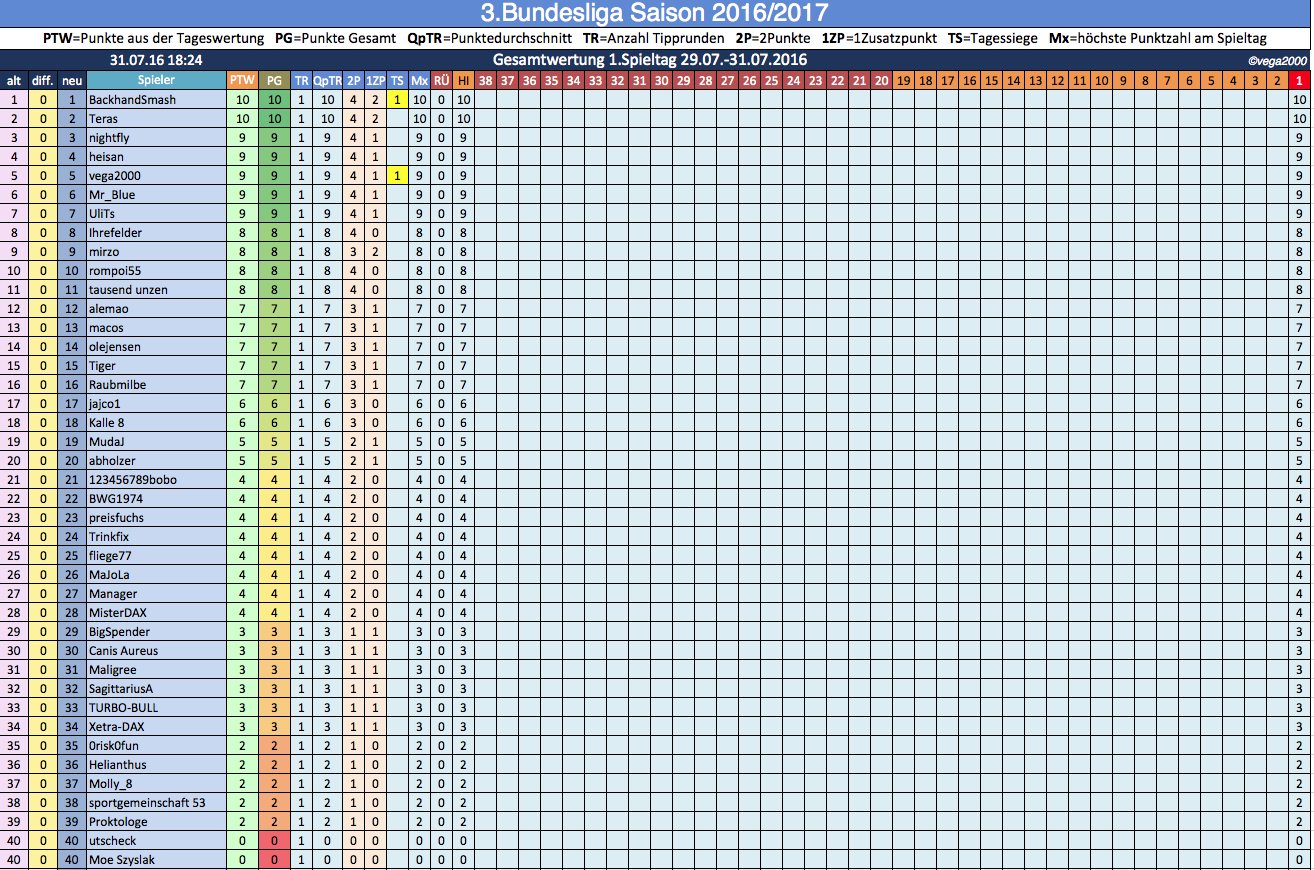
Task: Select matchday '19' column header
Action: (x=903, y=80)
